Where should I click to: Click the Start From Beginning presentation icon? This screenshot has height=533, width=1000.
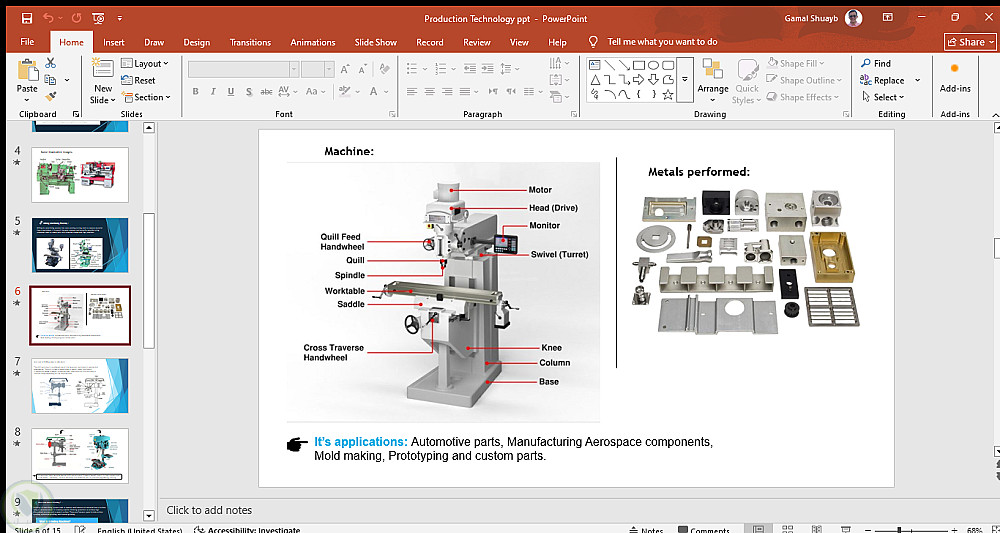click(97, 18)
